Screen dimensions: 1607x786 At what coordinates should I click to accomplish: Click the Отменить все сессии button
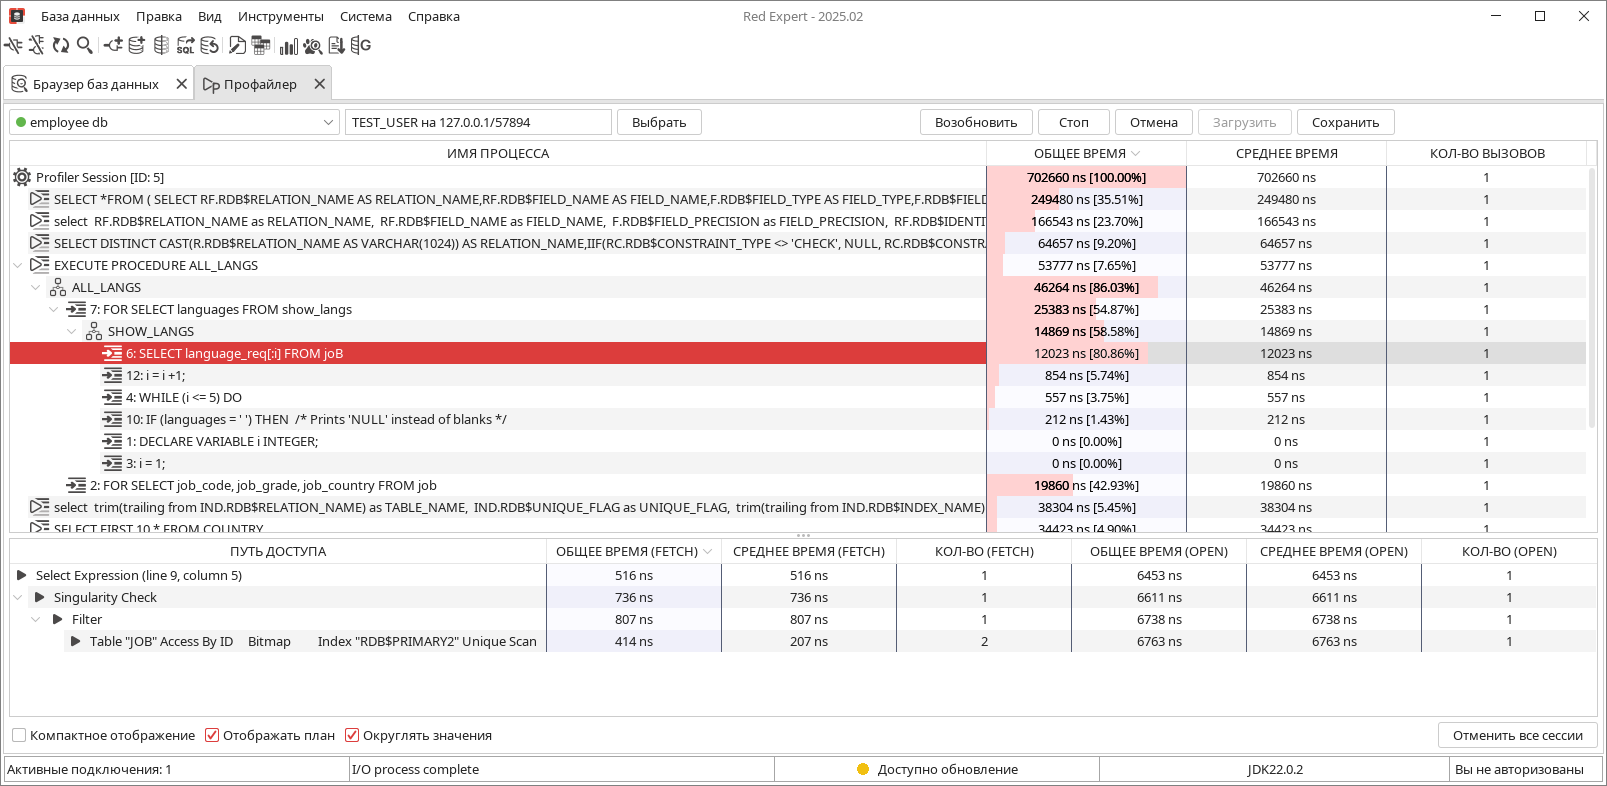[x=1517, y=735]
